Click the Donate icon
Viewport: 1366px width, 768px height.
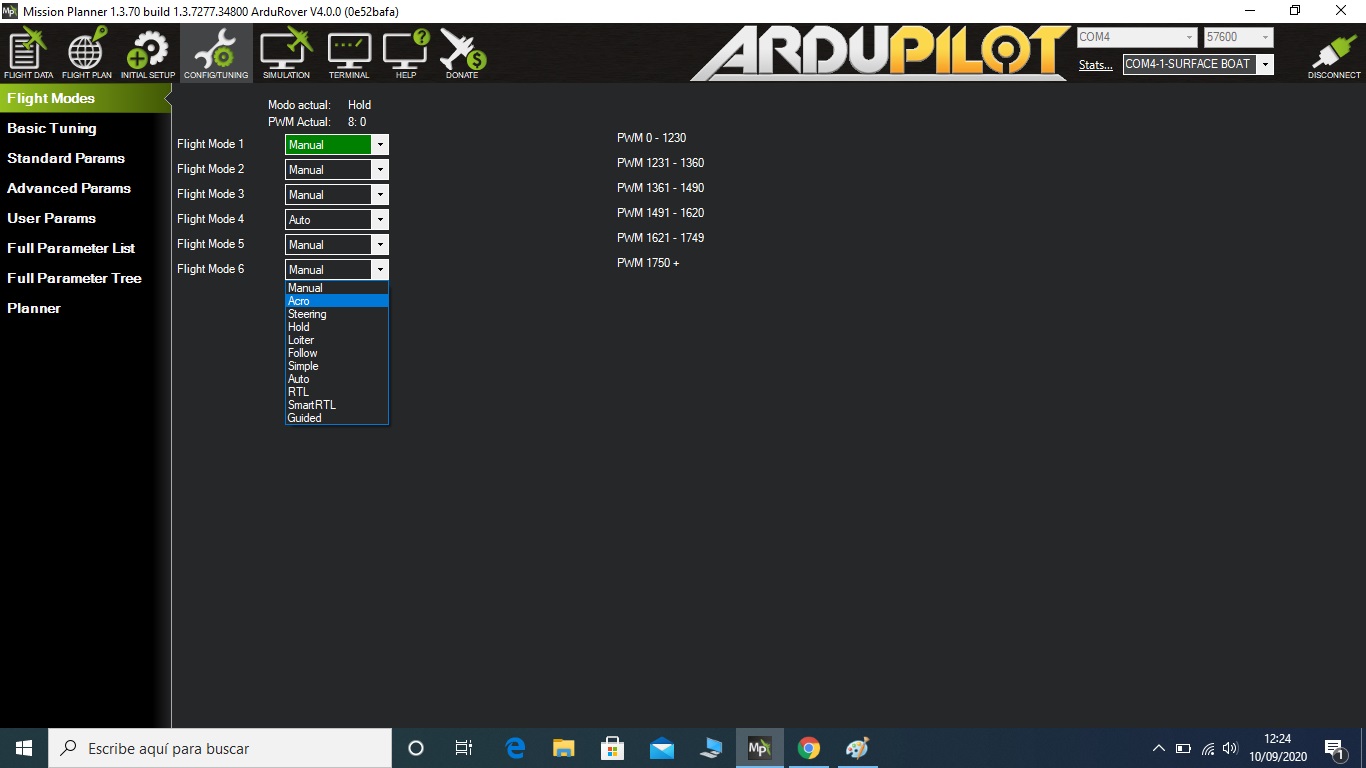coord(462,54)
